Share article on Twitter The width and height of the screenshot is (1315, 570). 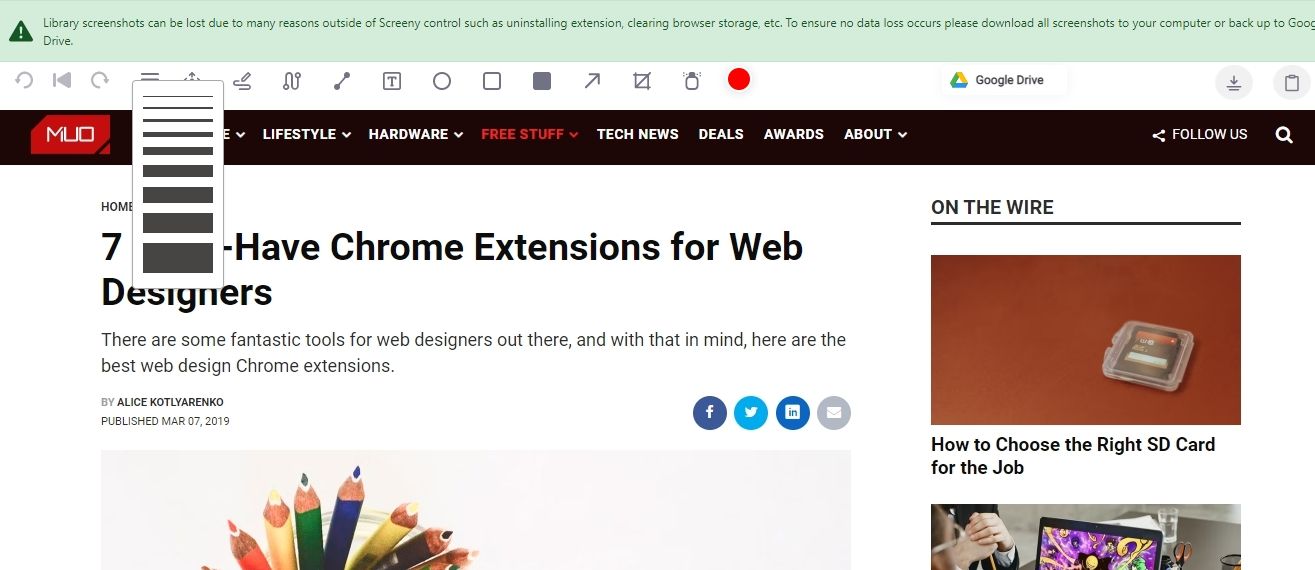(x=751, y=413)
